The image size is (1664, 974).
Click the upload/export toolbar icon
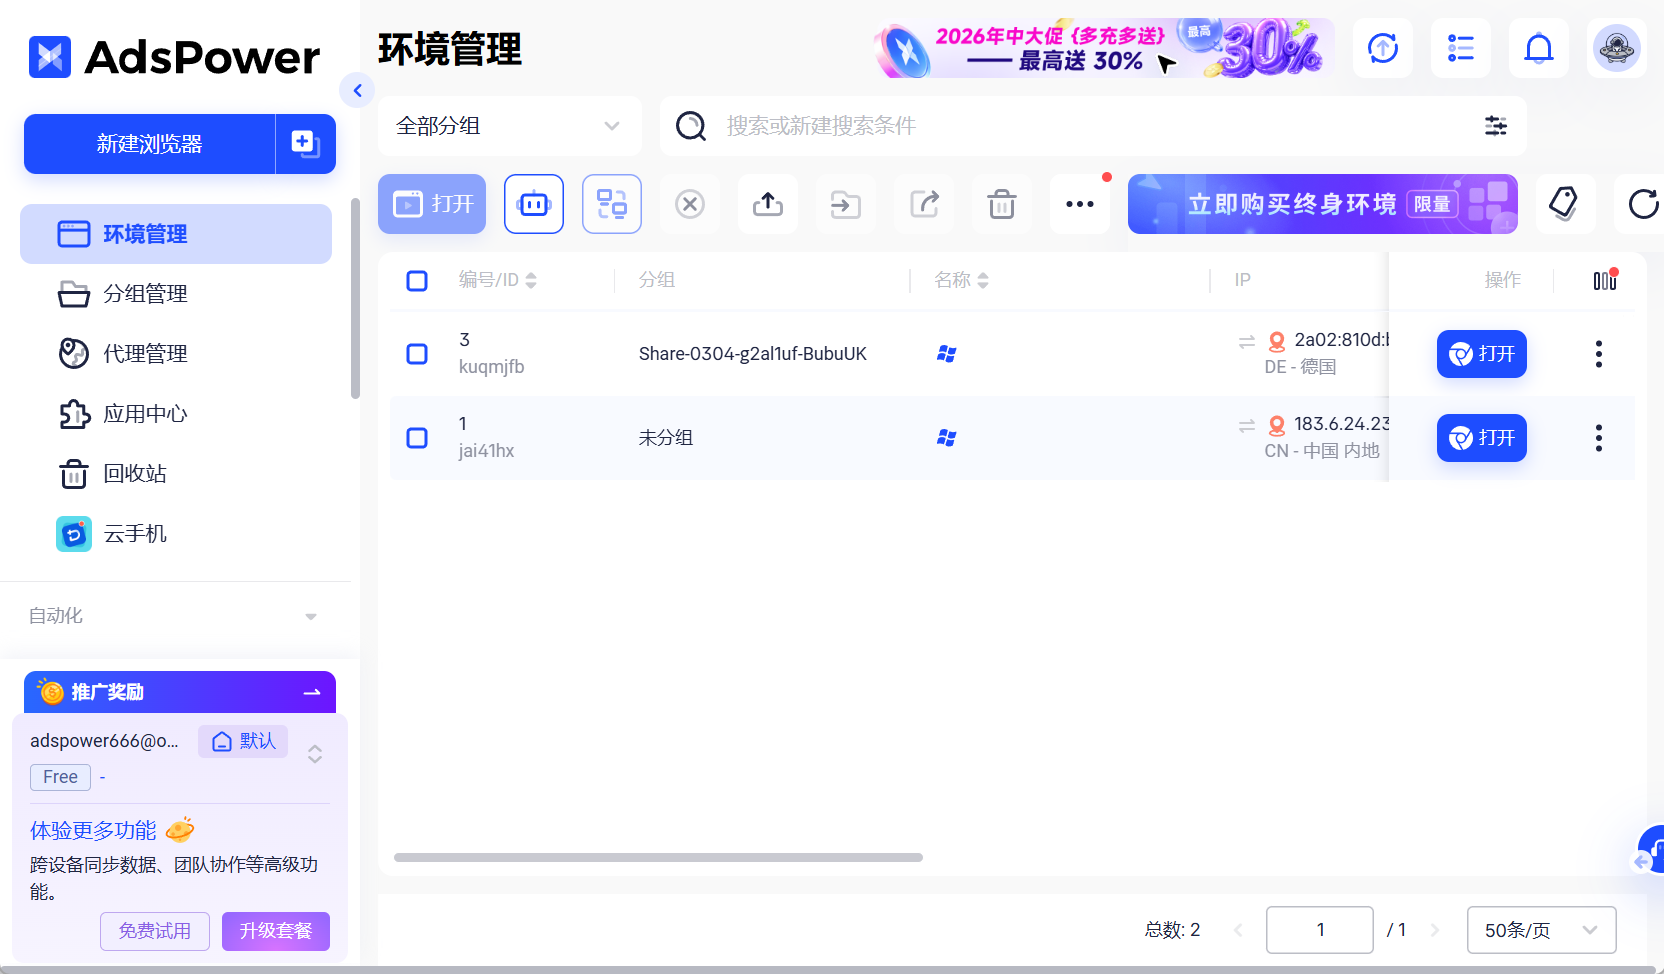[x=768, y=204]
